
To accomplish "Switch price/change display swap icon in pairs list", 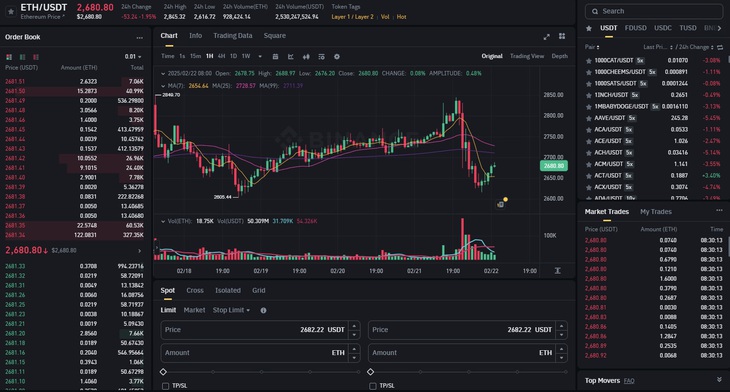I will (720, 47).
